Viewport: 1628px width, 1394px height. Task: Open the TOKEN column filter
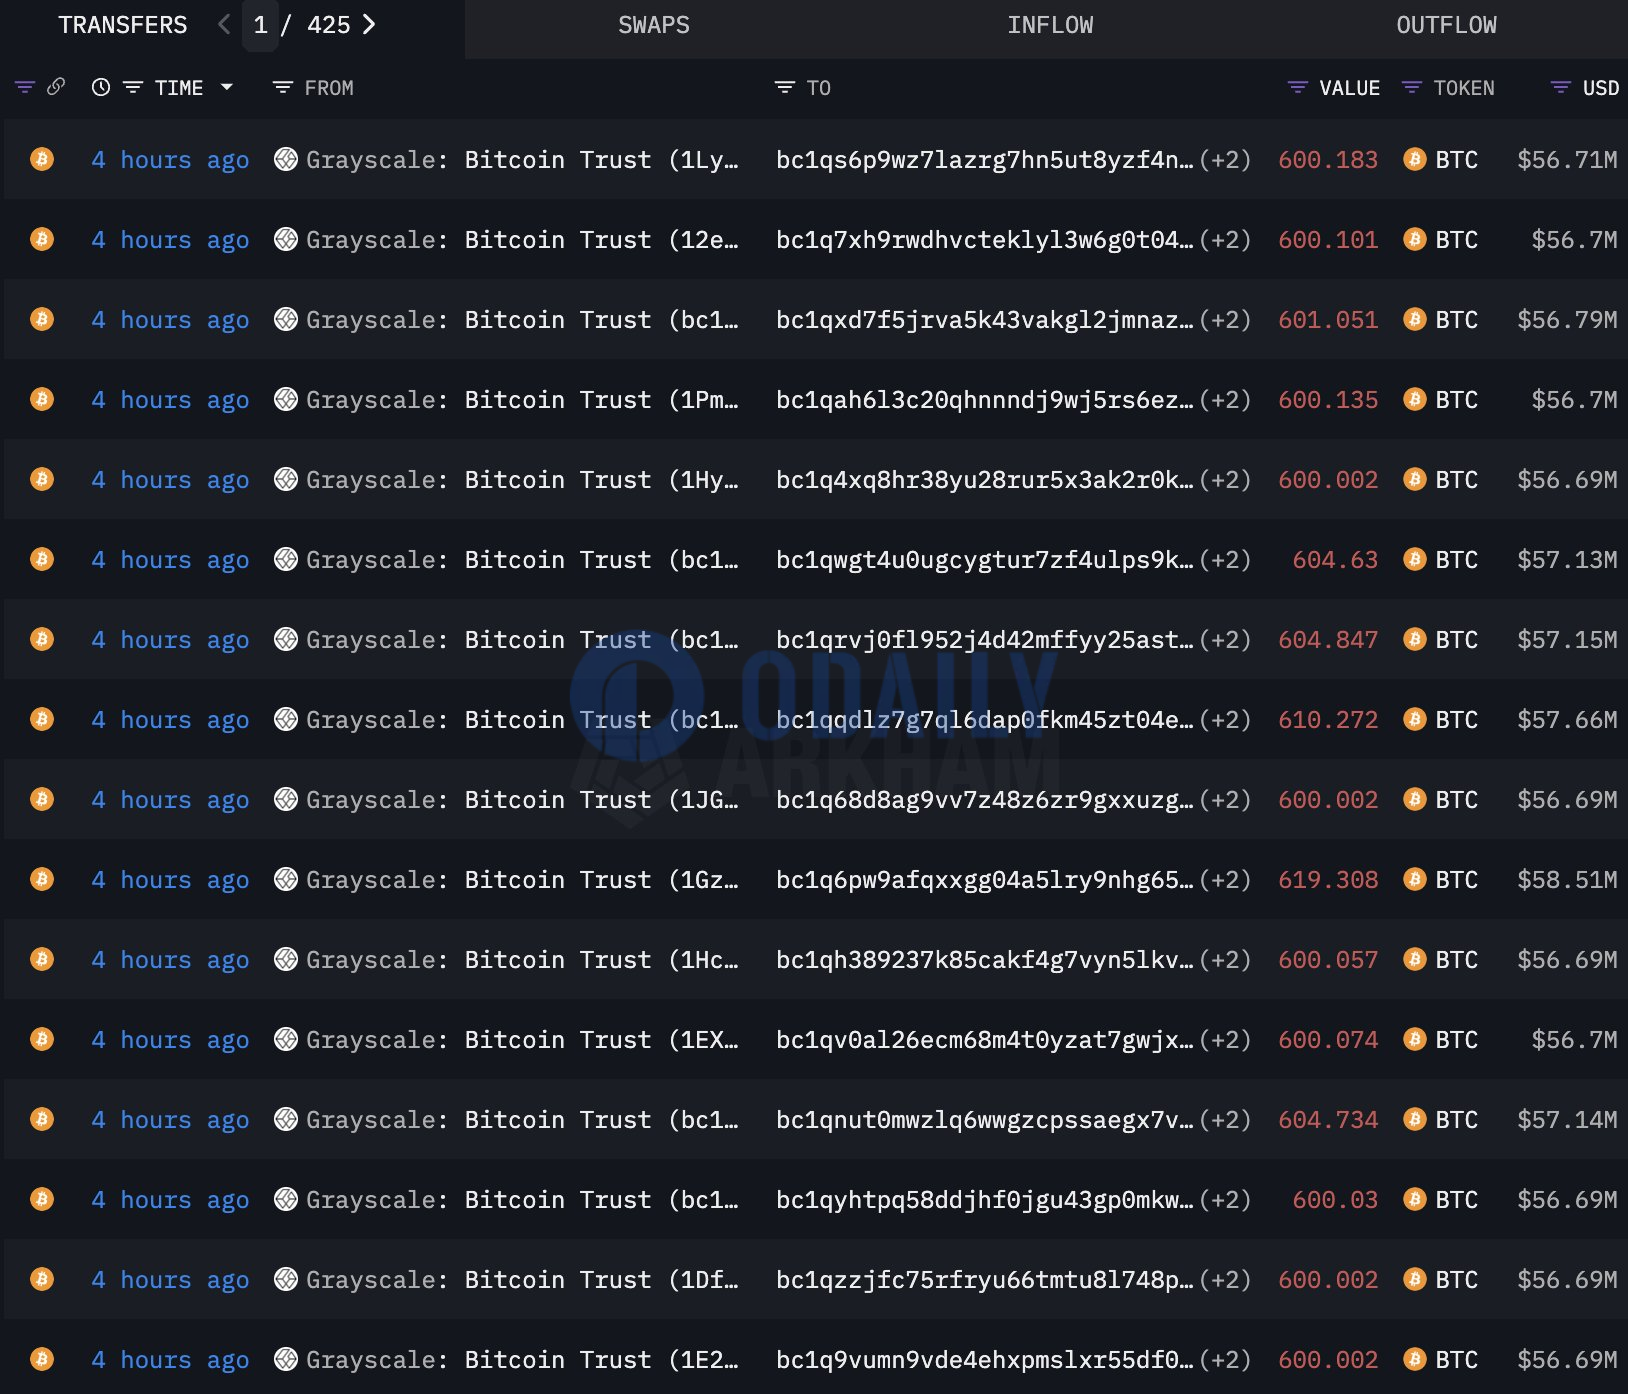click(x=1411, y=88)
